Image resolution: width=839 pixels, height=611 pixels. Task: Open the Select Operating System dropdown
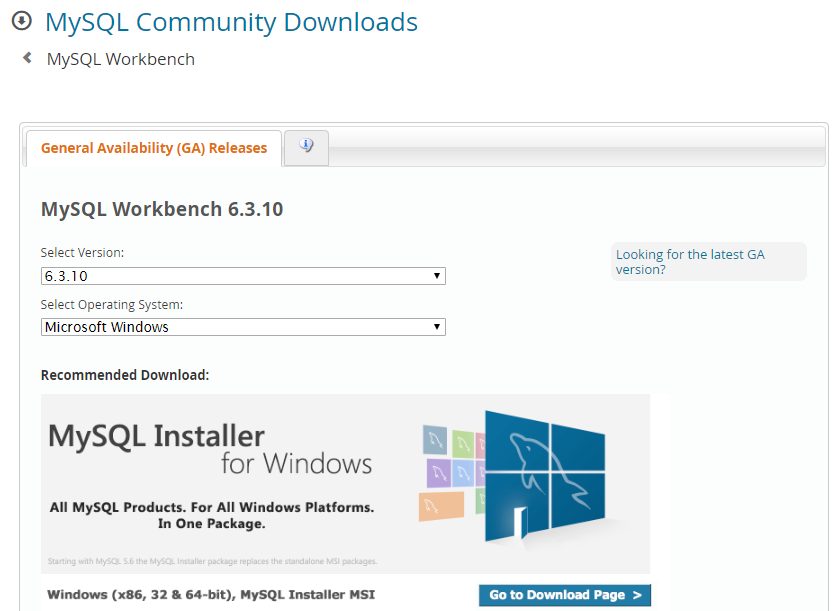240,326
